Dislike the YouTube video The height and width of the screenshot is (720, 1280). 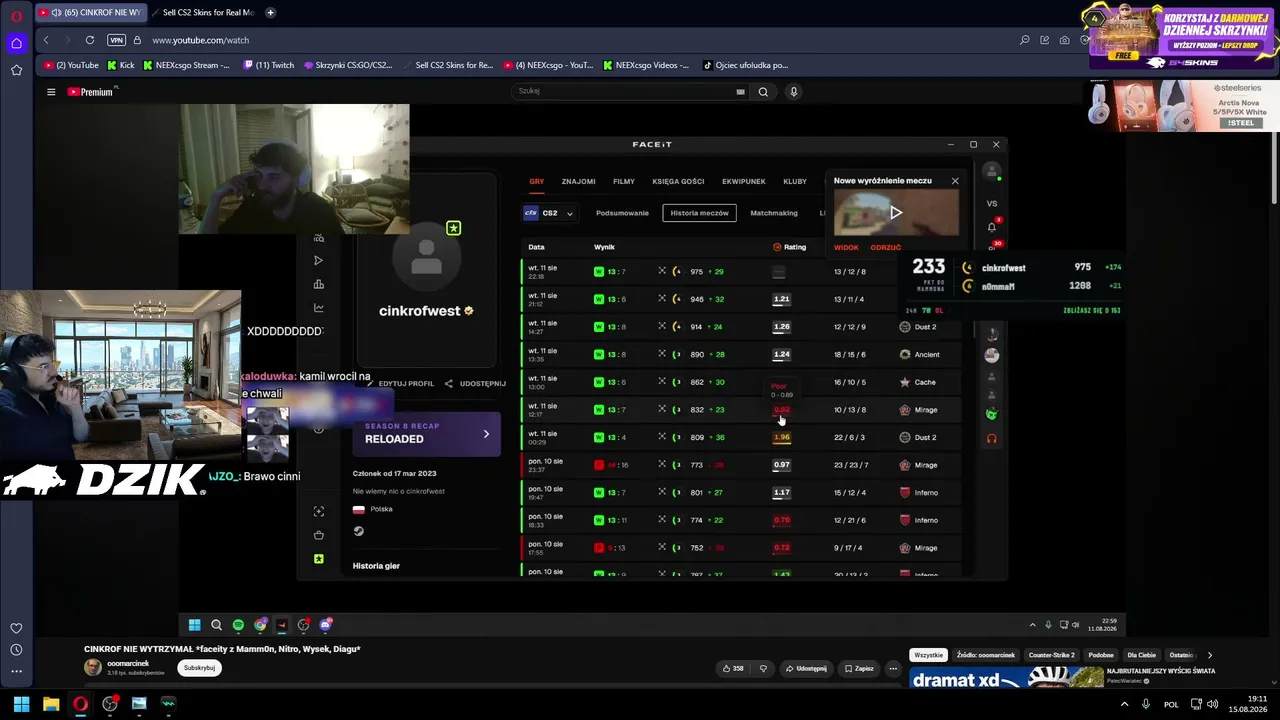(x=763, y=668)
